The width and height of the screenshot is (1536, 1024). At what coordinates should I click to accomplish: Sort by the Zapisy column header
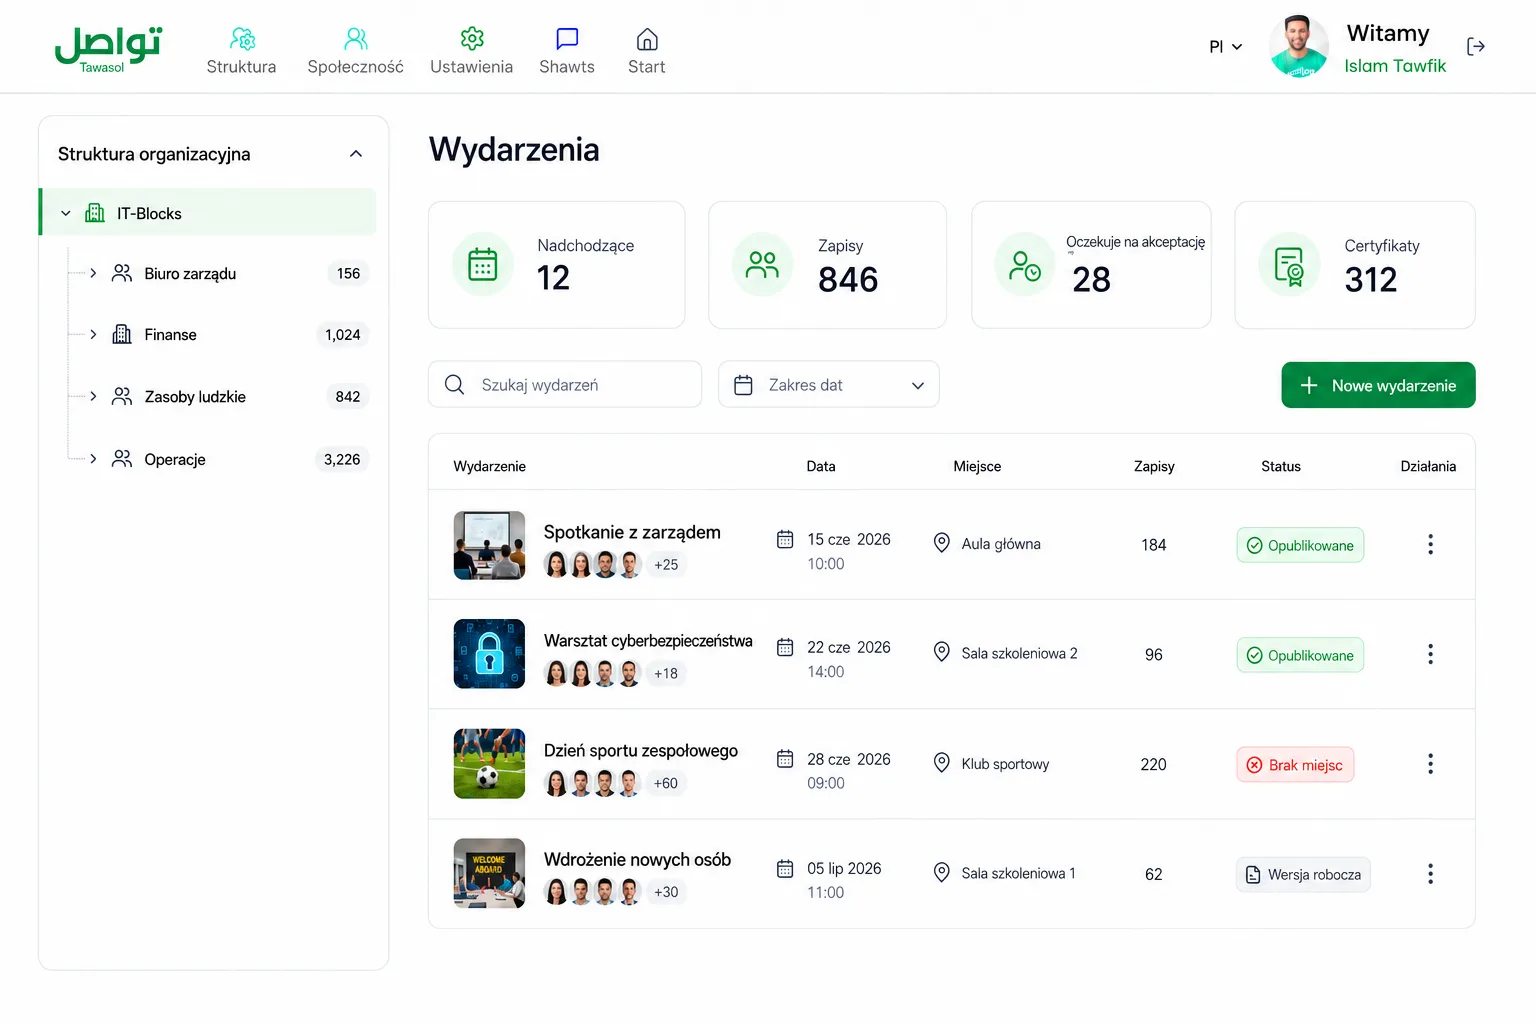click(1154, 466)
